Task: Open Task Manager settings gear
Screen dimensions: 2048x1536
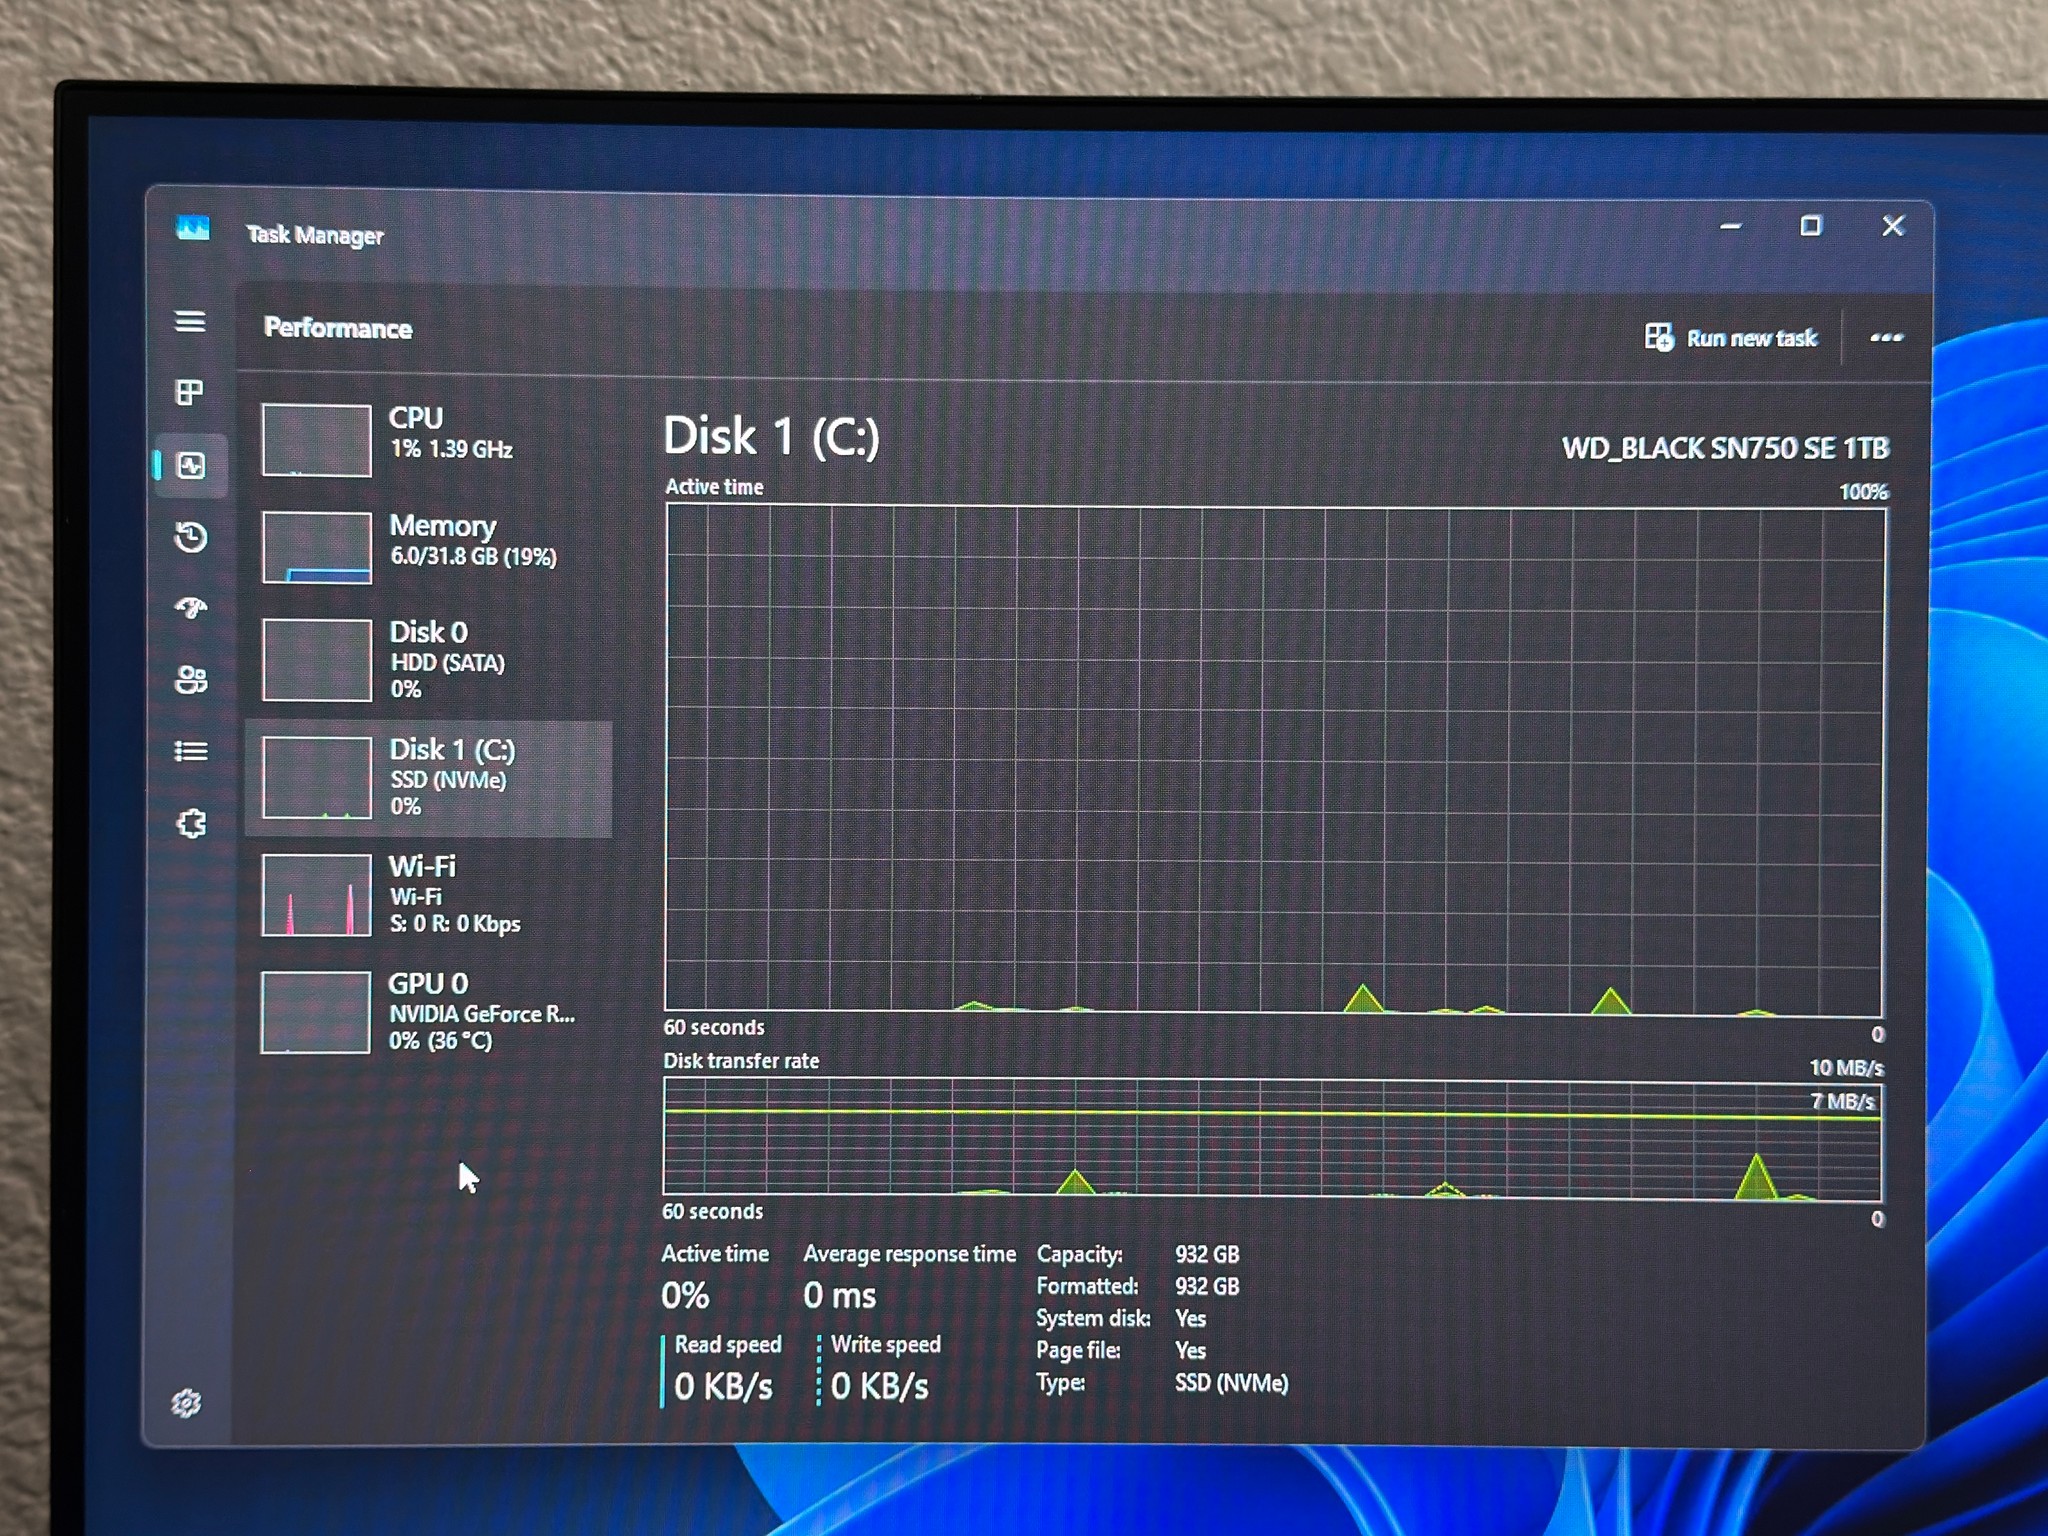Action: (x=186, y=1403)
